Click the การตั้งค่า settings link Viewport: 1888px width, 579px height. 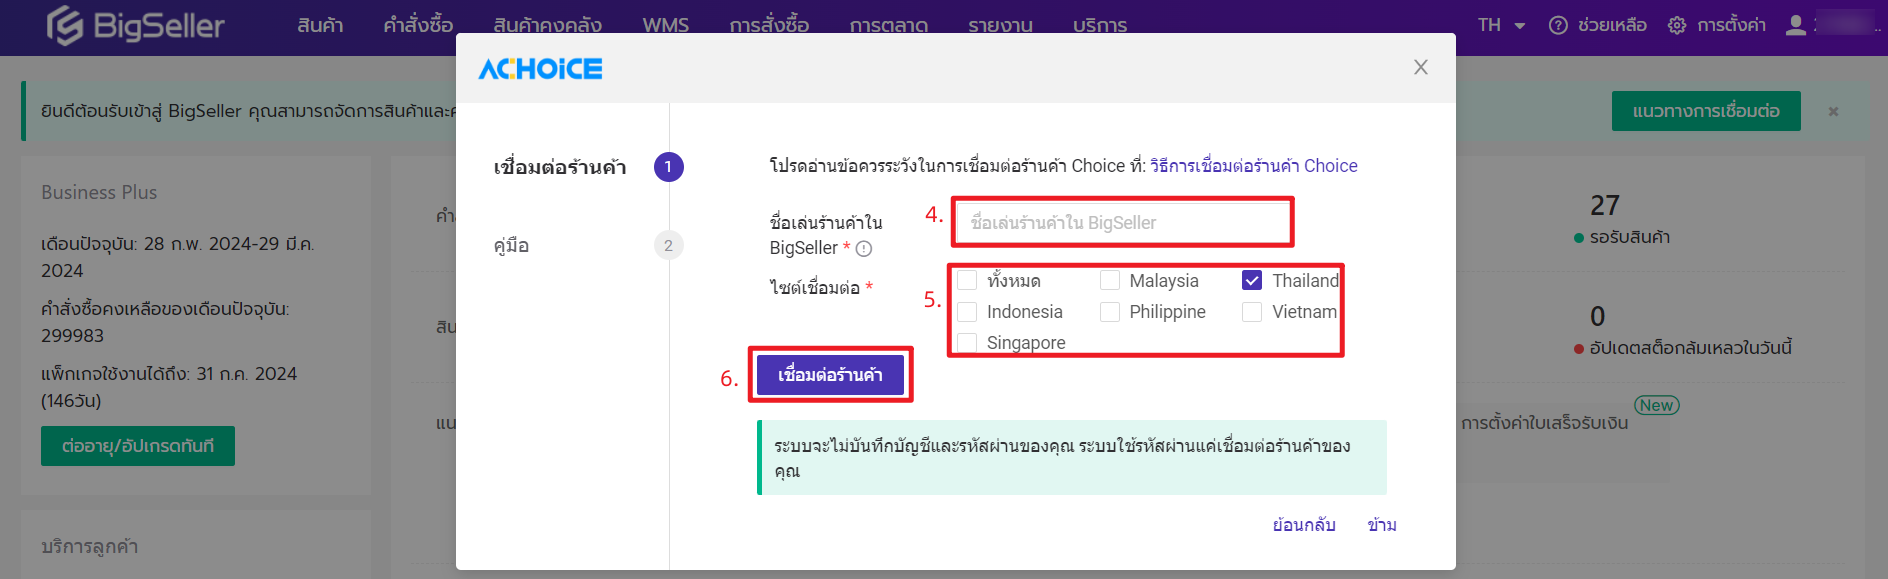pyautogui.click(x=1731, y=25)
